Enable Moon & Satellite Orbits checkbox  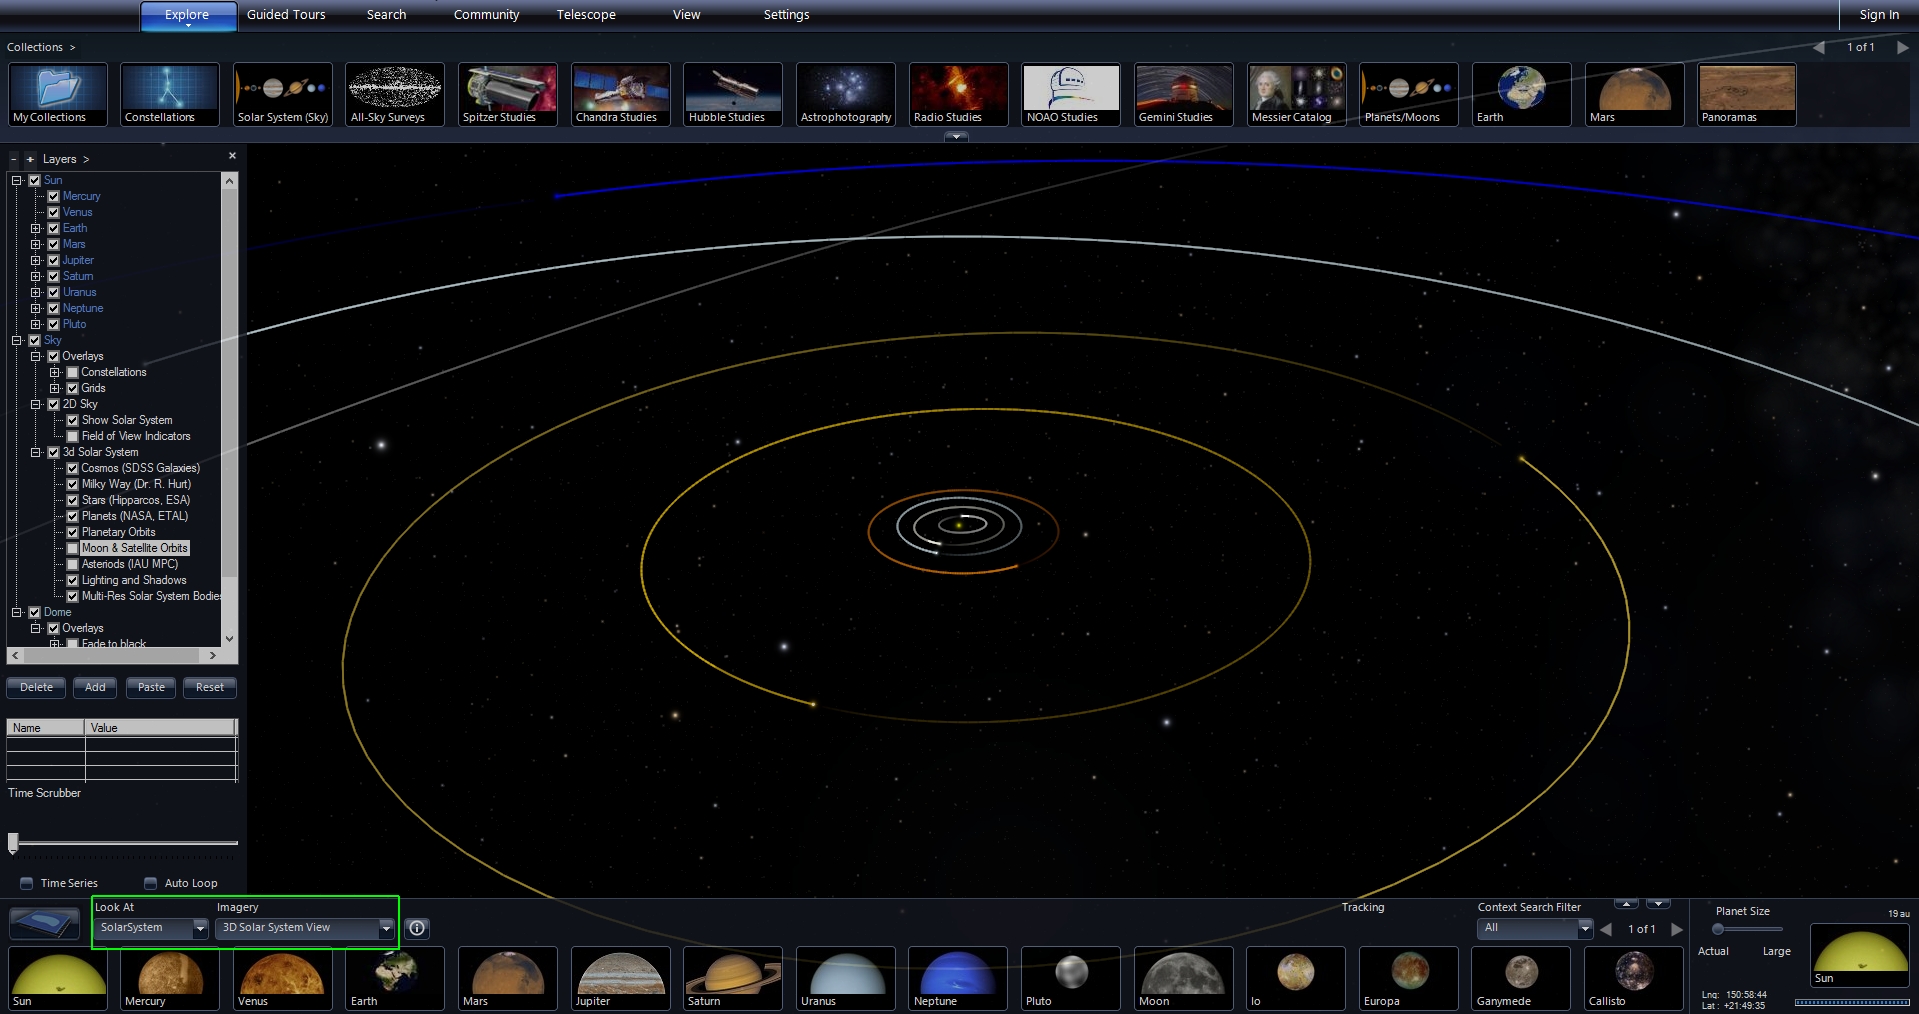(72, 548)
